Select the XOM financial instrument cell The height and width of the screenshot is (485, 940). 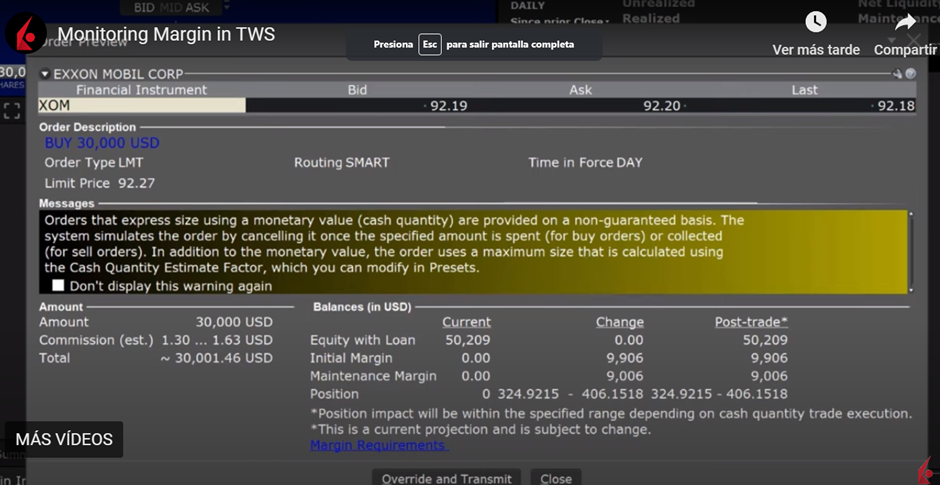point(141,105)
